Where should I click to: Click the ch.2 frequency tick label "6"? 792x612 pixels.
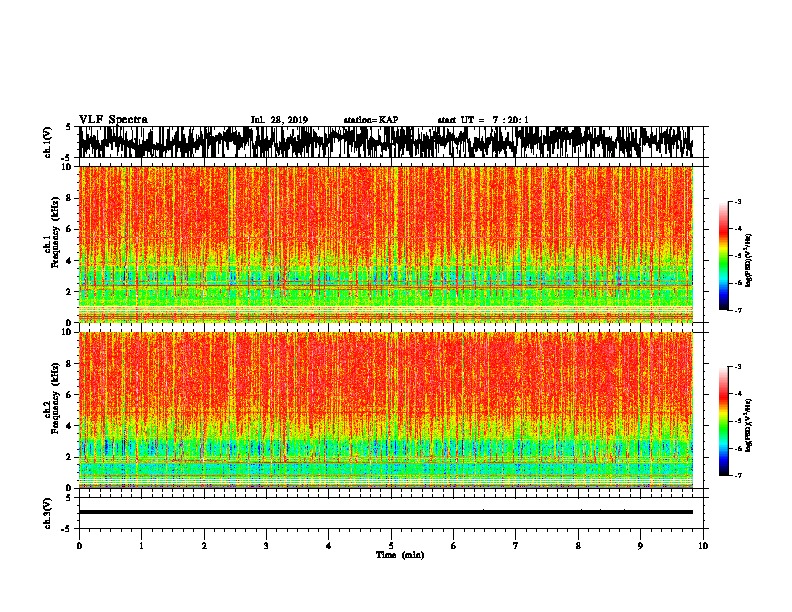pyautogui.click(x=69, y=394)
